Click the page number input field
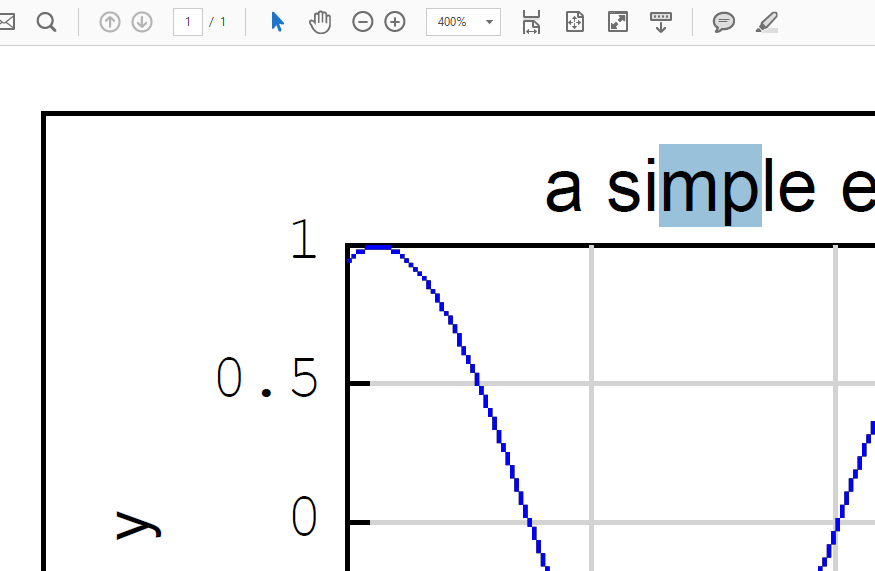 click(188, 22)
